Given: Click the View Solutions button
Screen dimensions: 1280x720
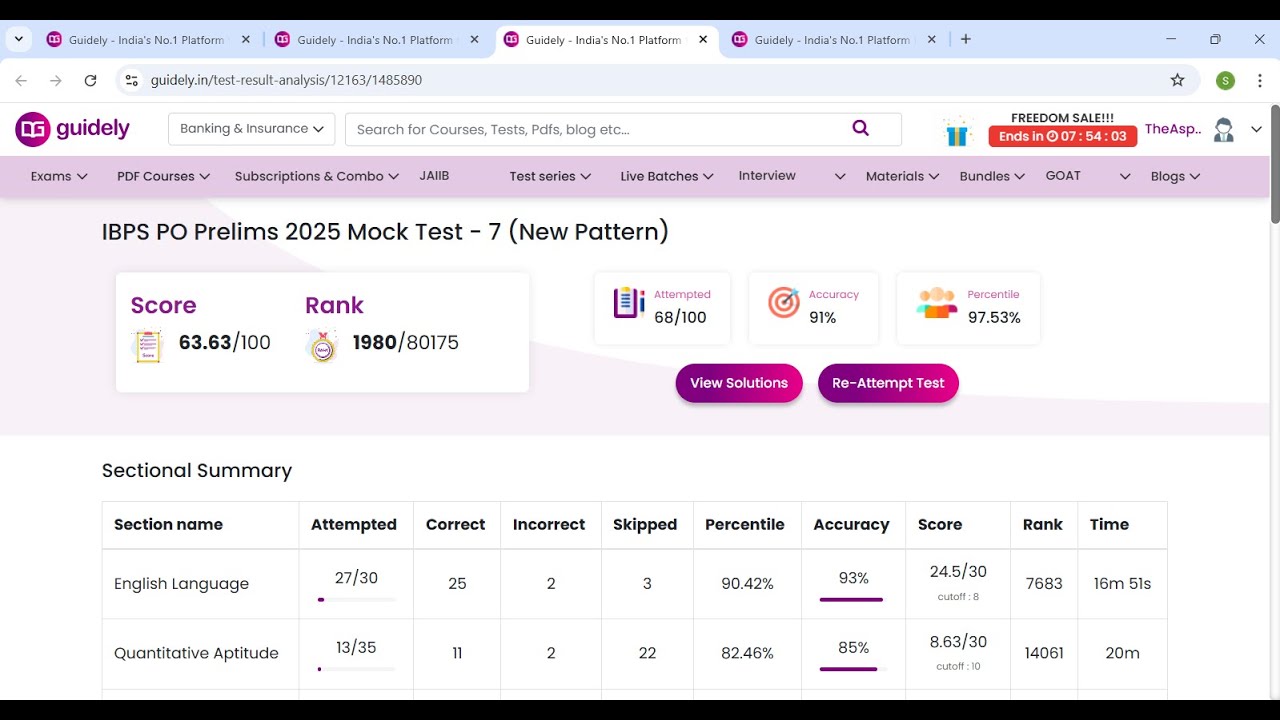Looking at the screenshot, I should pos(739,383).
